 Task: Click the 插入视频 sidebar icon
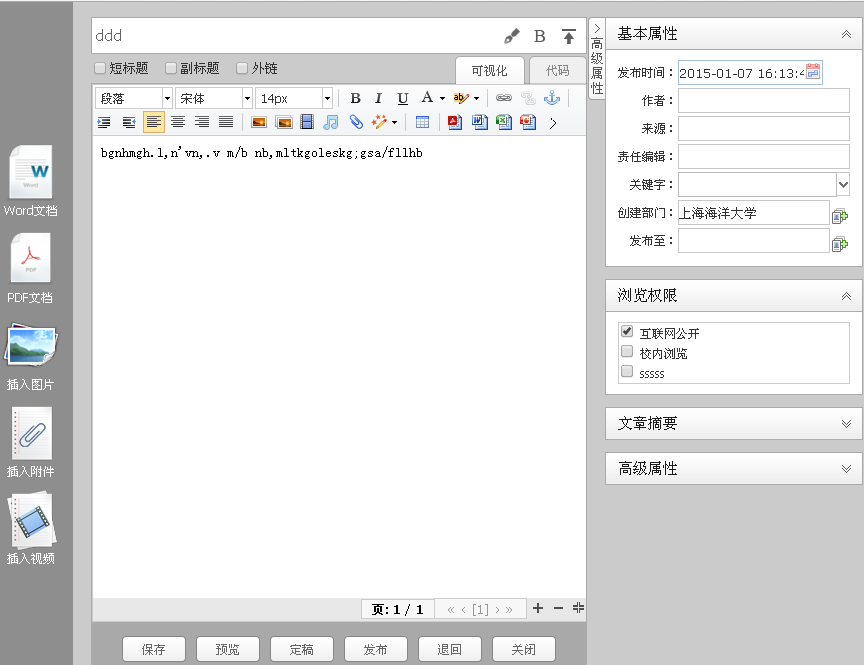[x=30, y=529]
